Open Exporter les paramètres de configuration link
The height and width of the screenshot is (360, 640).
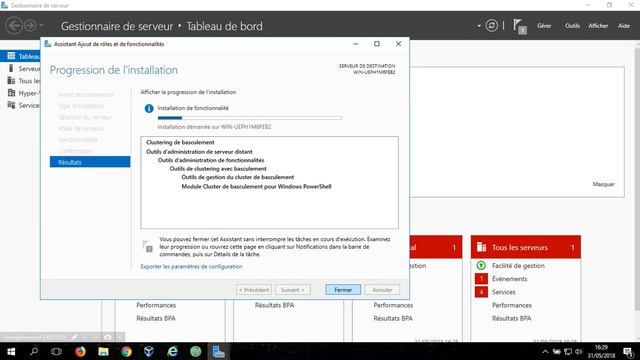pyautogui.click(x=191, y=267)
